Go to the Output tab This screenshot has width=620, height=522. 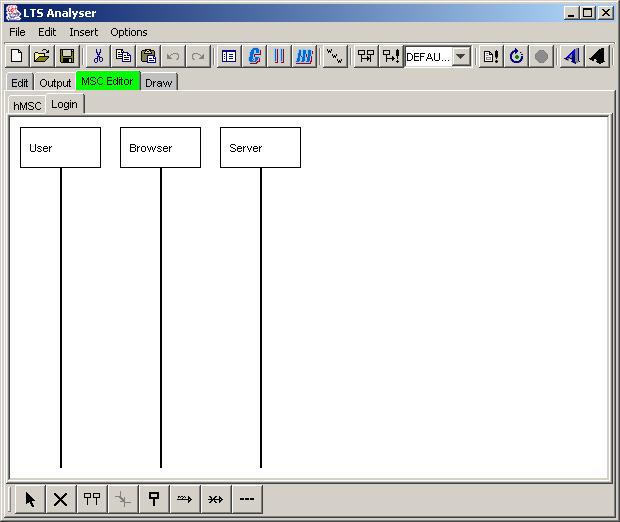(x=55, y=82)
